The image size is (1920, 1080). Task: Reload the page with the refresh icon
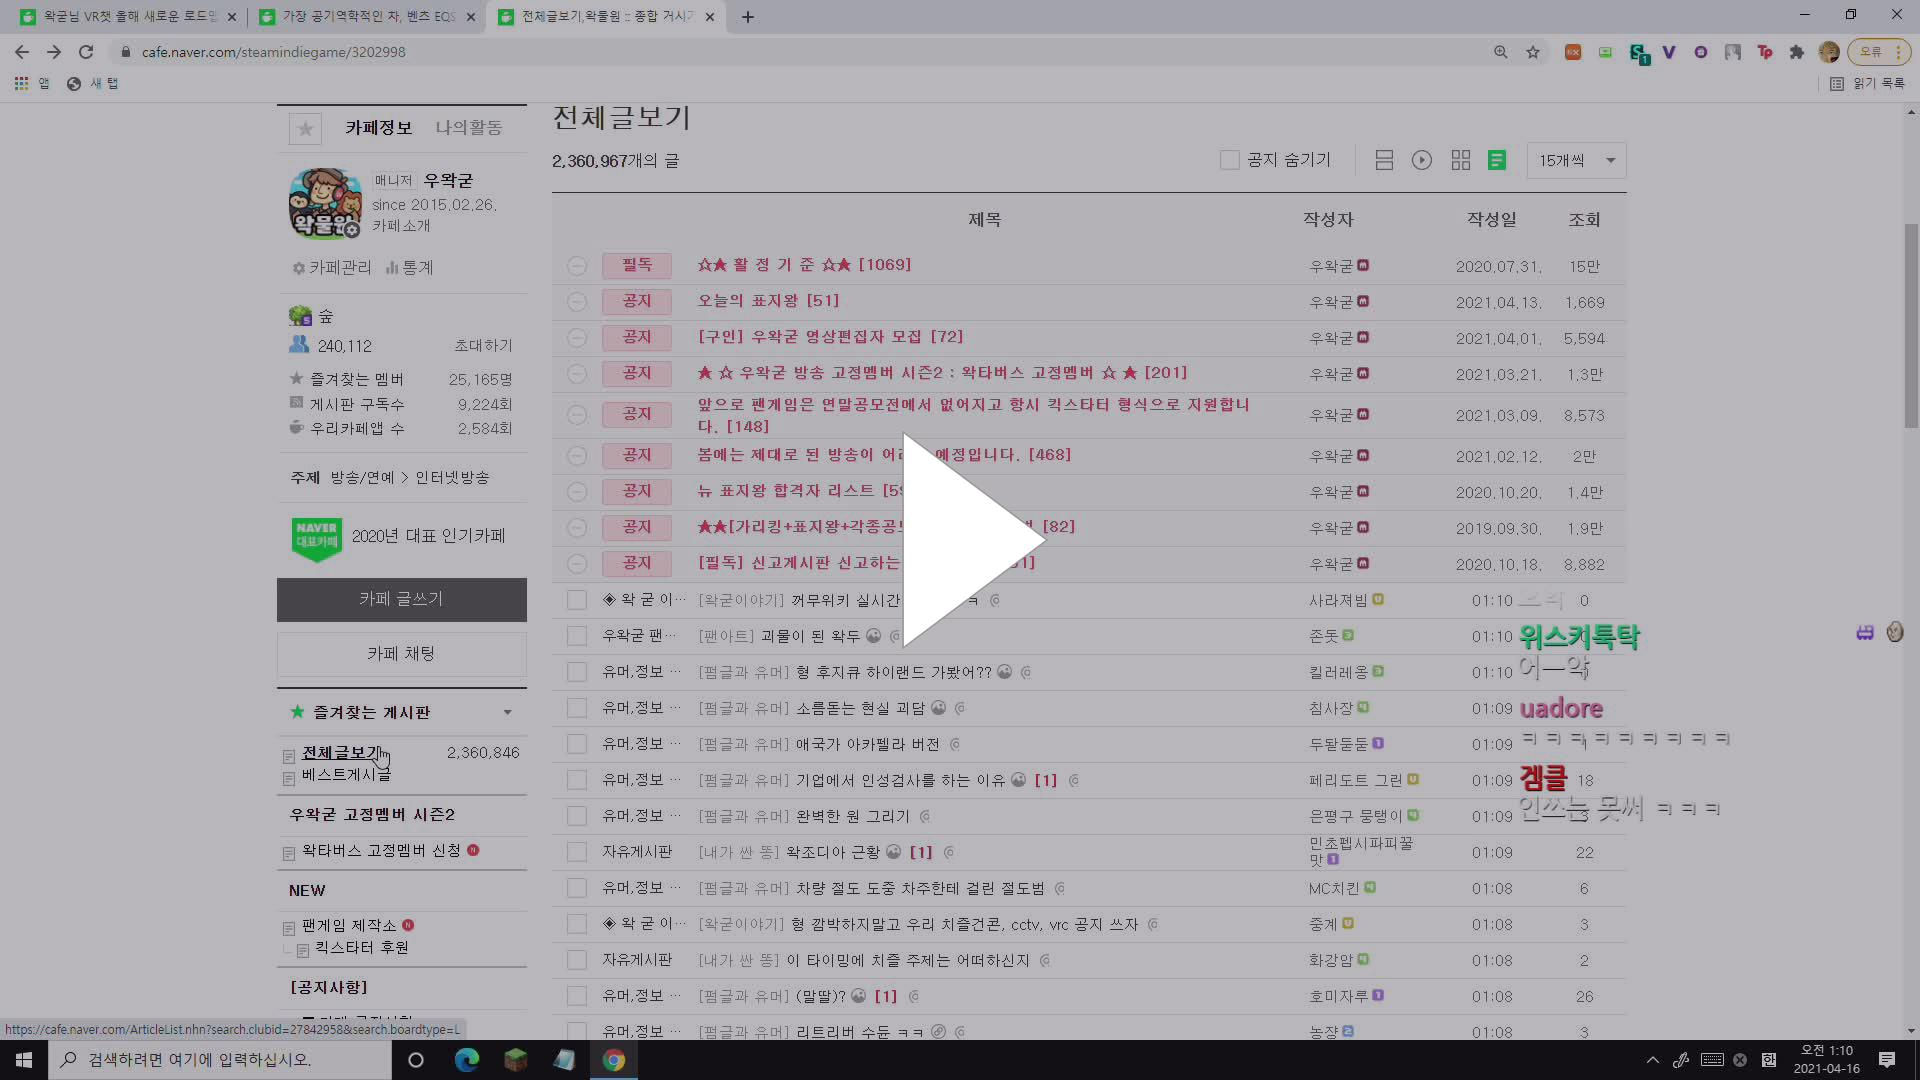[x=86, y=52]
